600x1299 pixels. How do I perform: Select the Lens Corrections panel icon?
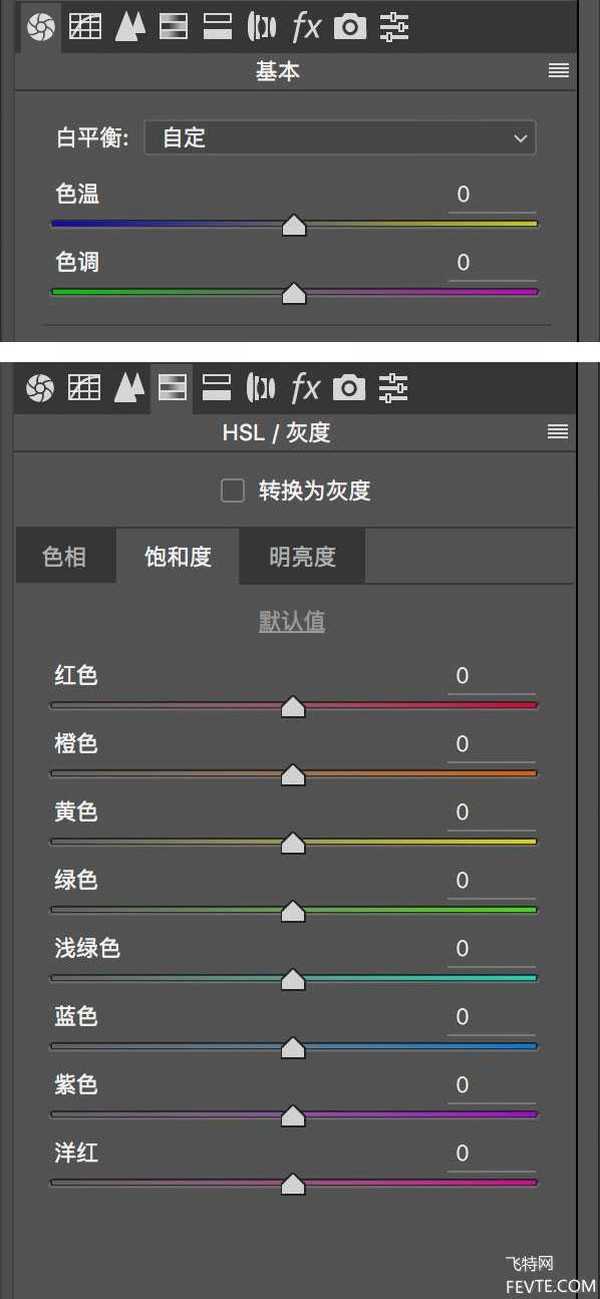click(x=262, y=26)
